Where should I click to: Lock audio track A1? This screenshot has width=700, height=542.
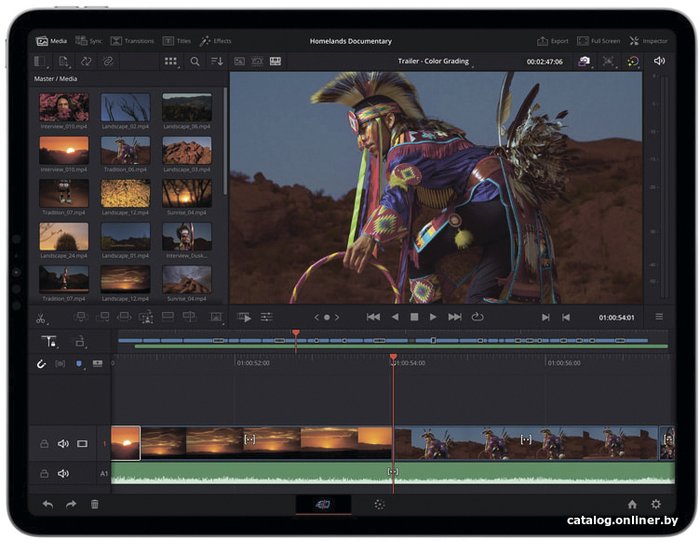(44, 474)
